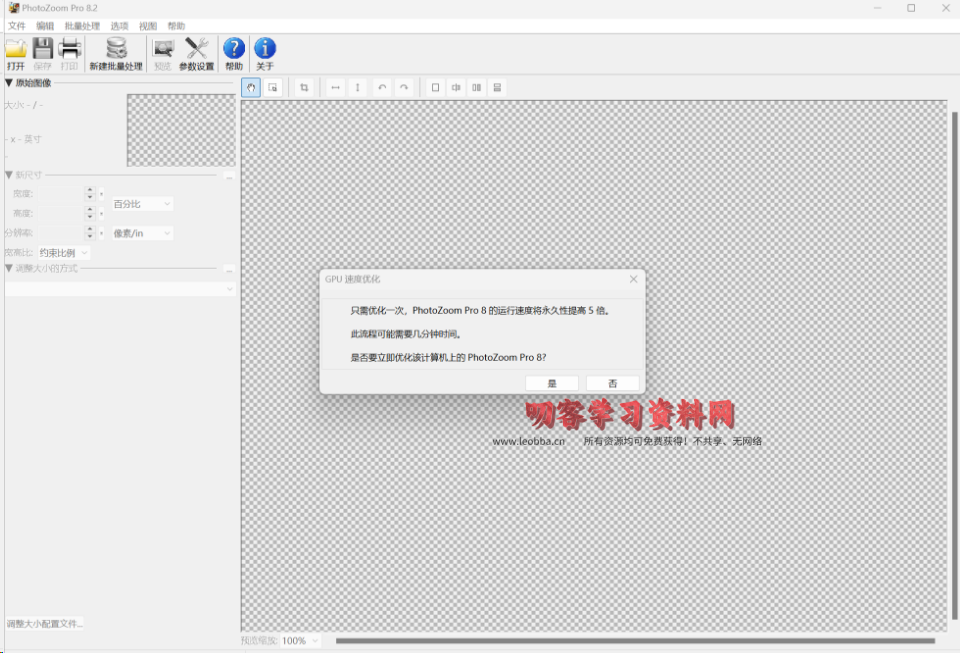Click the PhotoZoom Pro app icon in title bar

(x=13, y=8)
